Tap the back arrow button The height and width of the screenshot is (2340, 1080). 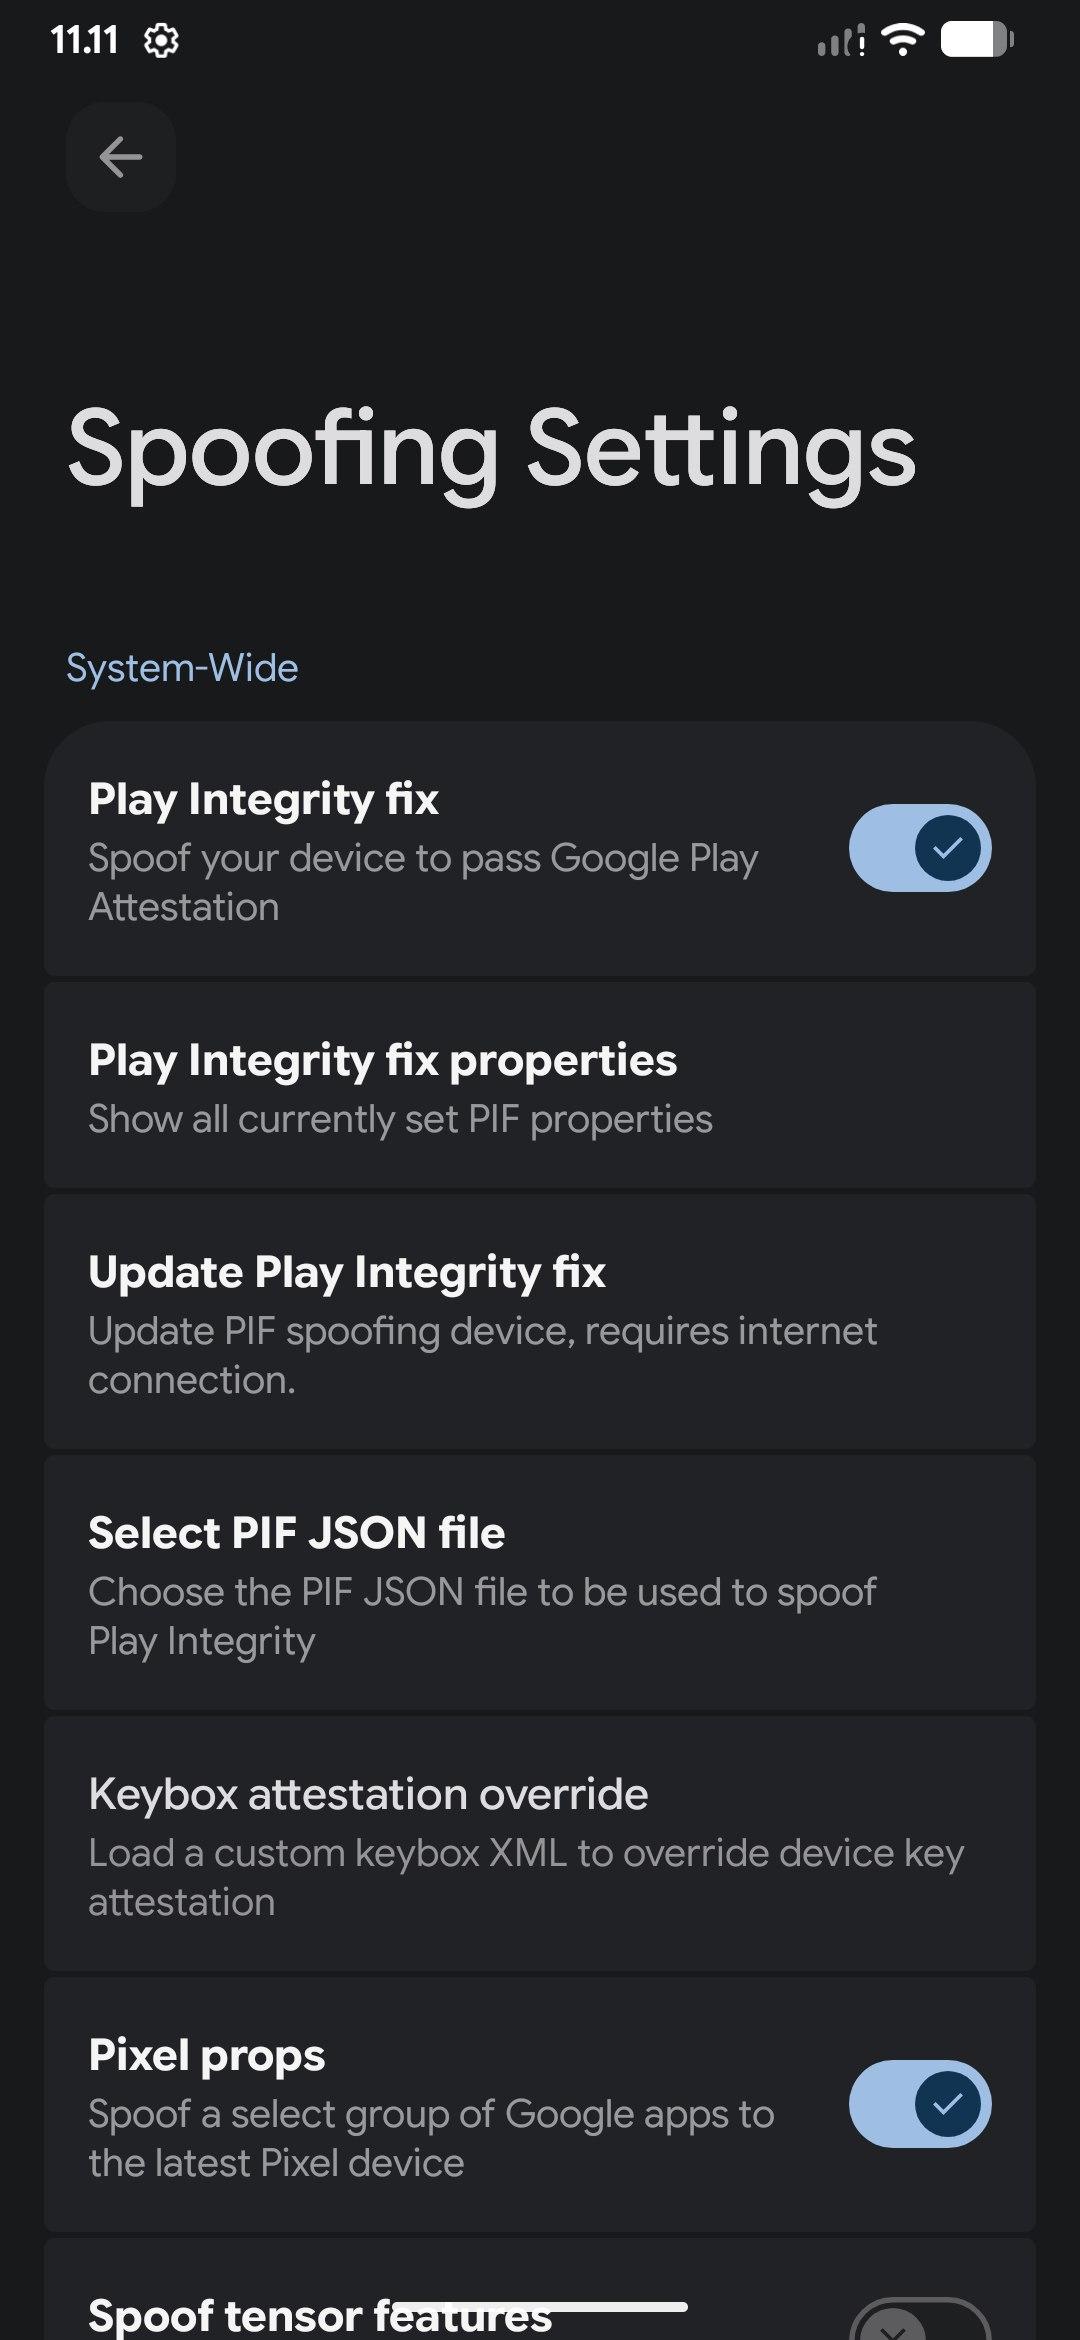click(x=121, y=157)
